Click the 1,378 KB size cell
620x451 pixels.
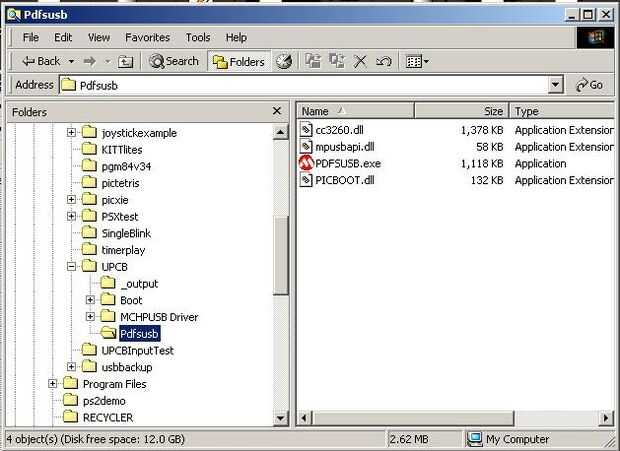coord(482,130)
